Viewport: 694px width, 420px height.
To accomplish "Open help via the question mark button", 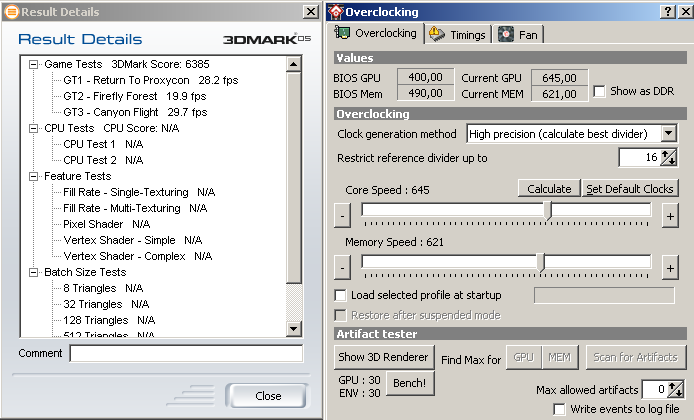I will 668,12.
